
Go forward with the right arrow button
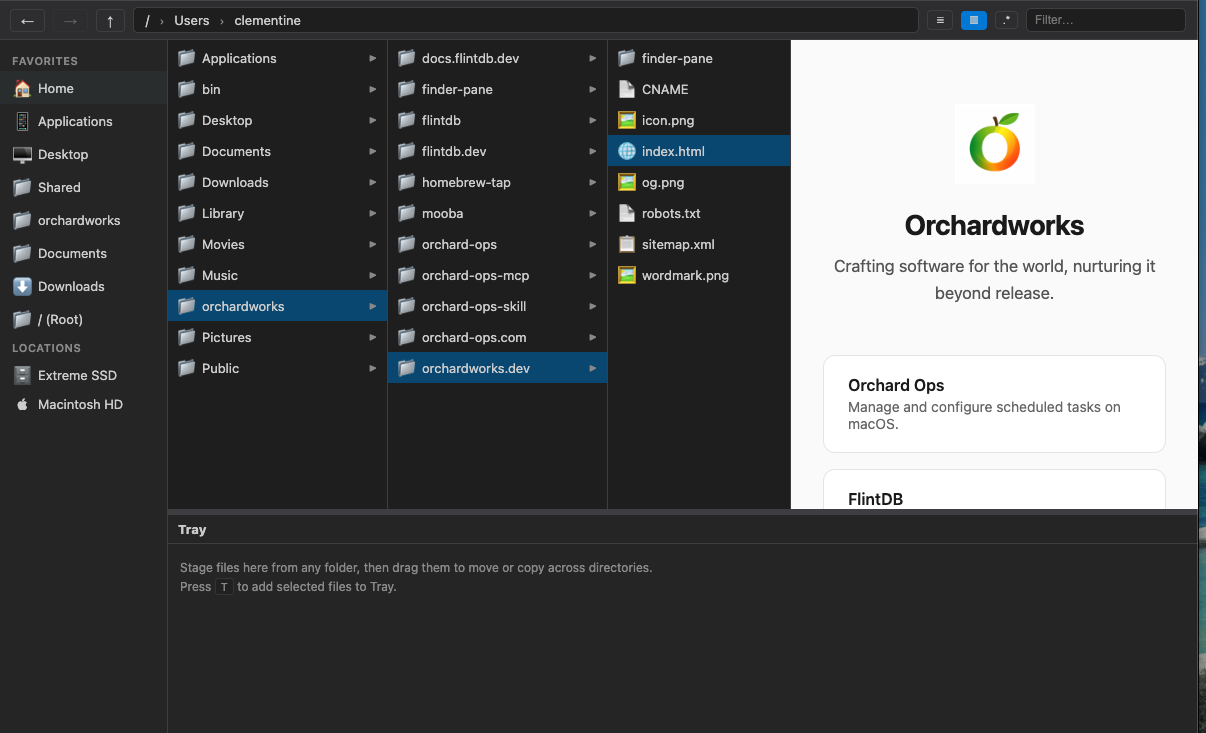click(x=70, y=20)
